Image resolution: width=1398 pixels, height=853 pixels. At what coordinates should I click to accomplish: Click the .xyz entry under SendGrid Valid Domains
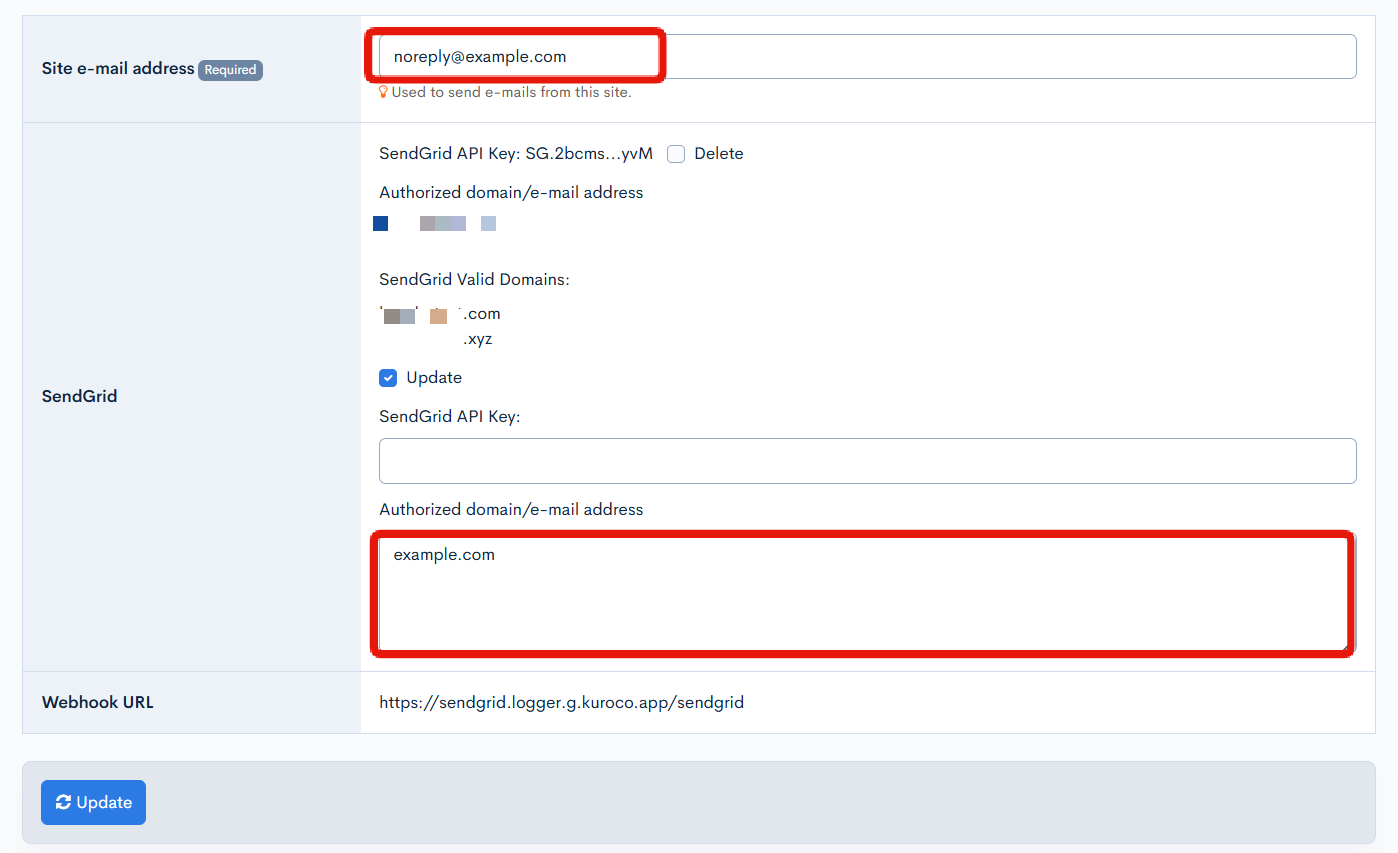tap(478, 339)
